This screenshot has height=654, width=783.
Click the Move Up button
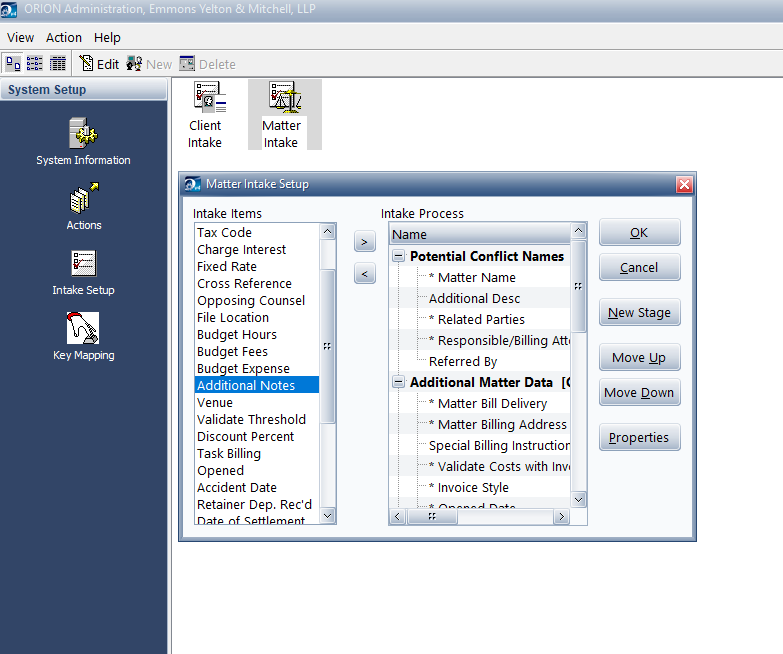tap(639, 357)
